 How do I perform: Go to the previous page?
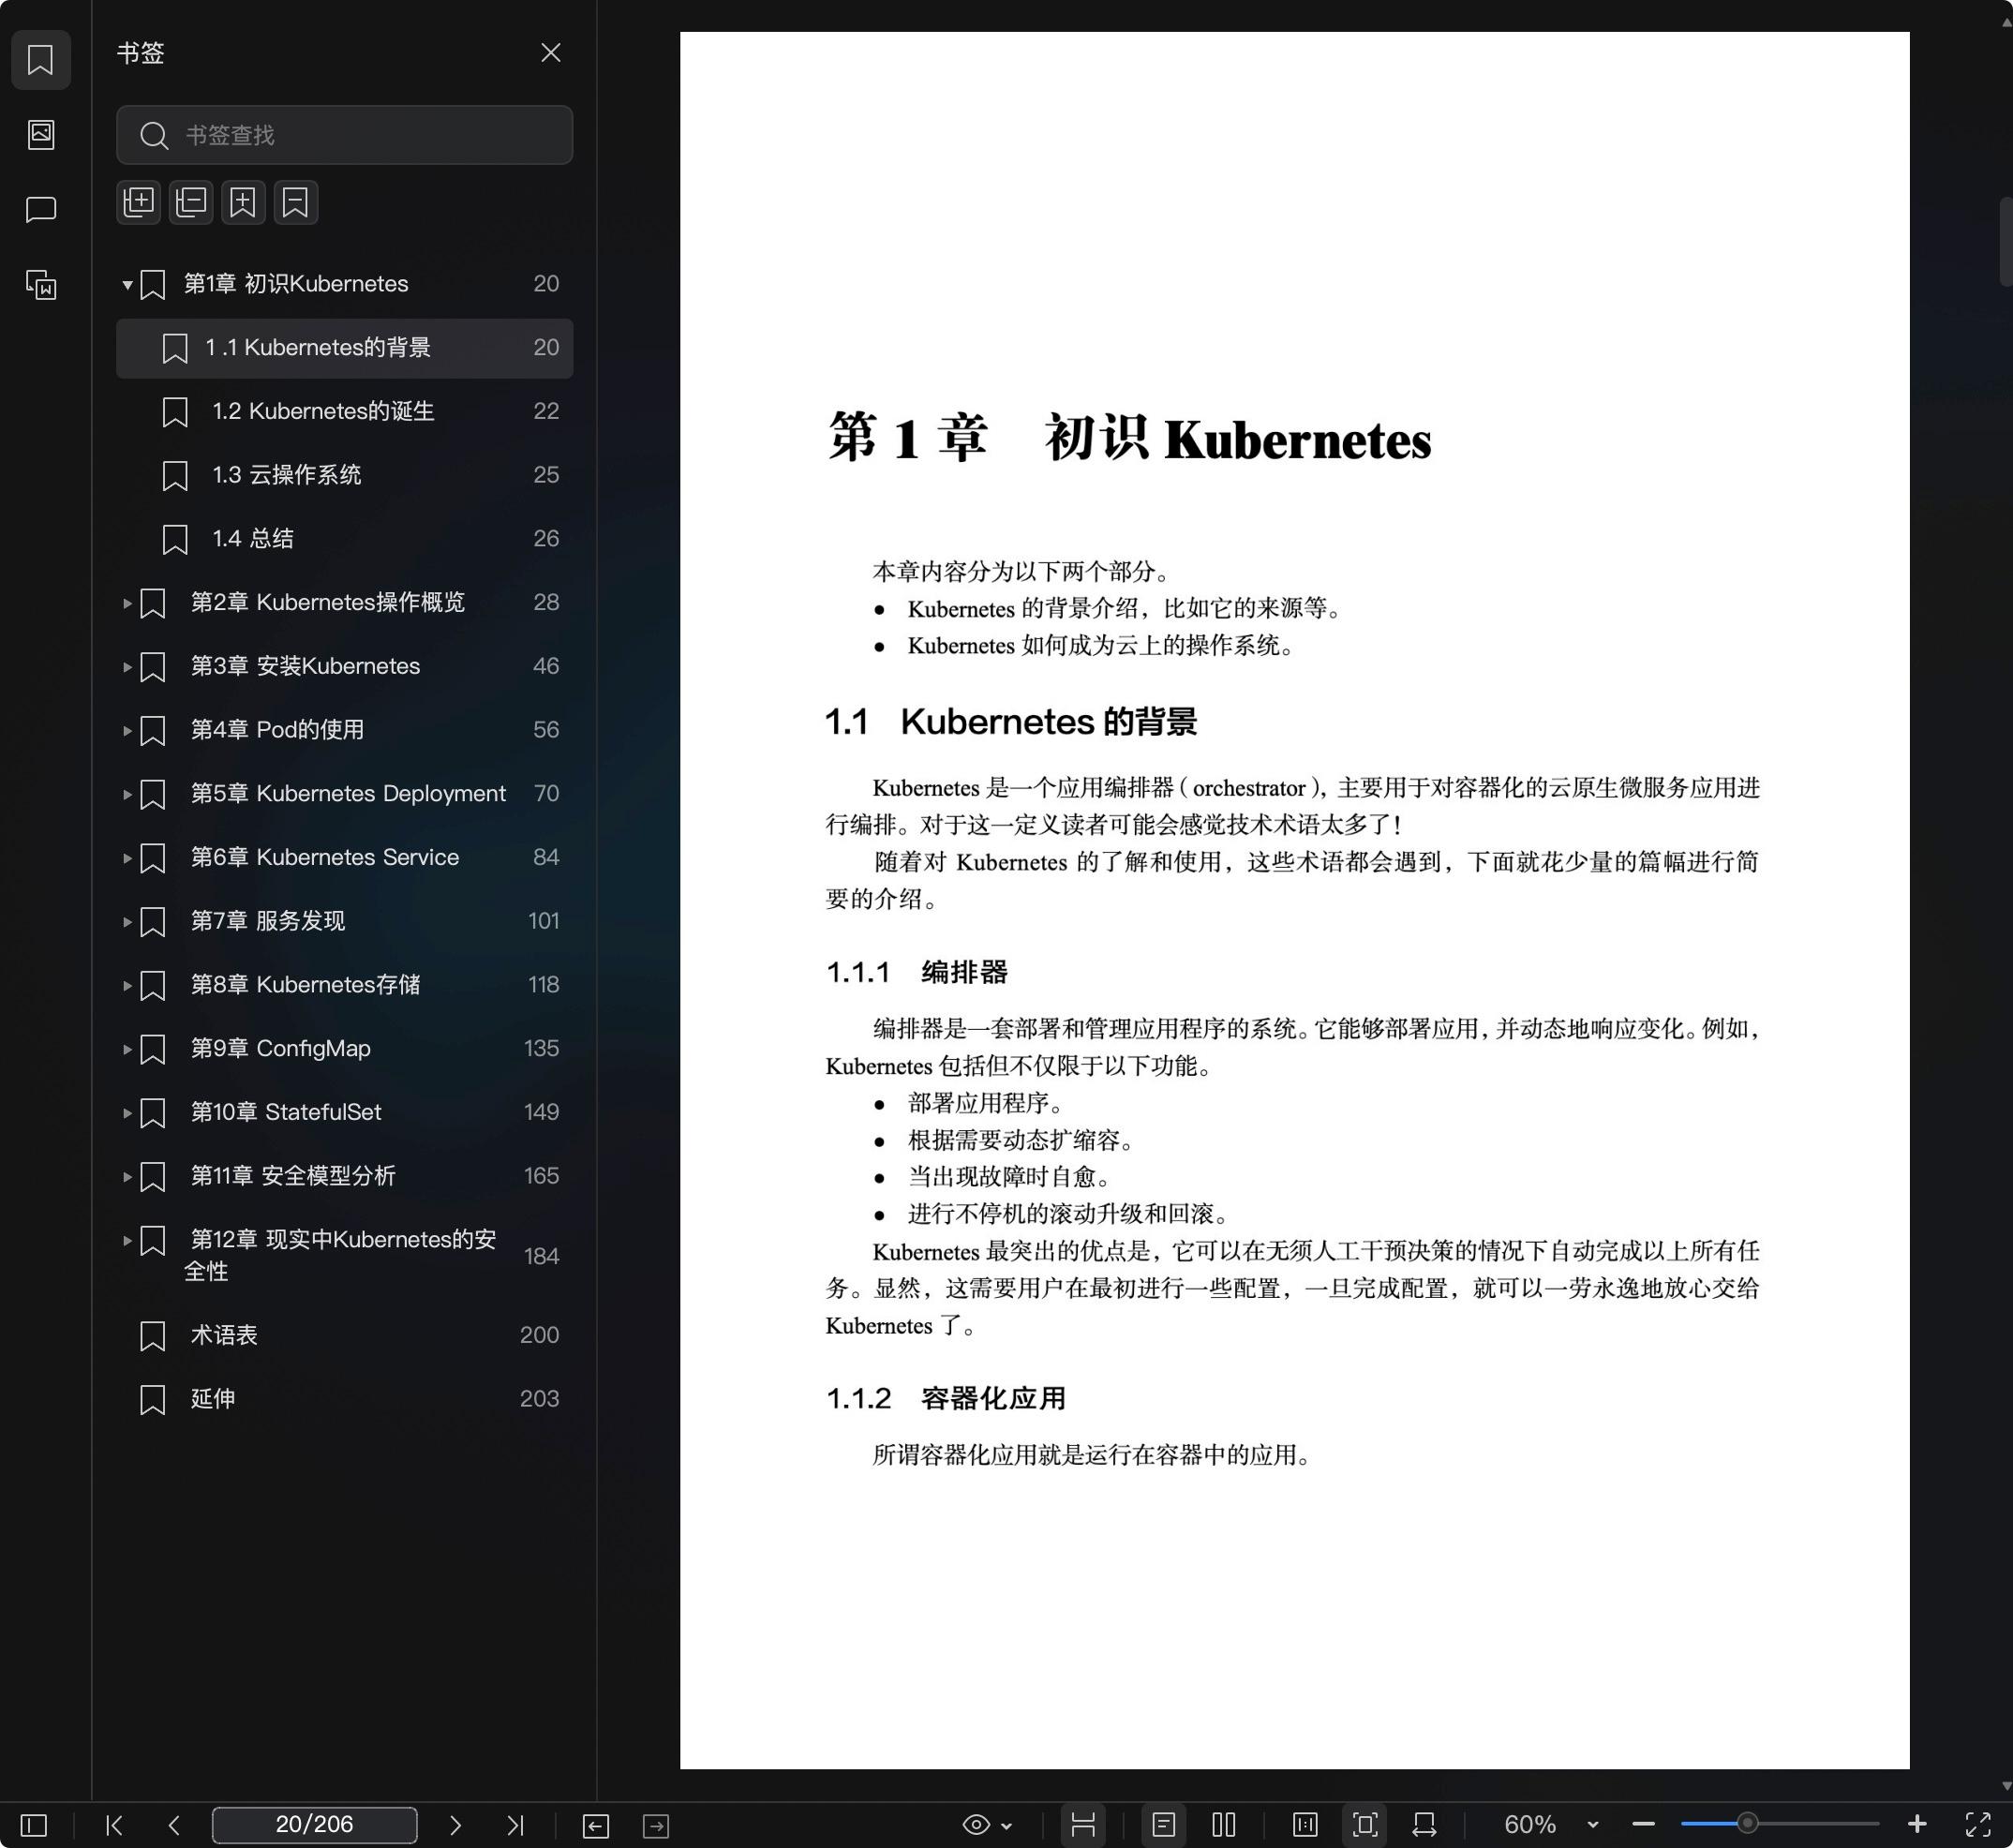tap(174, 1825)
